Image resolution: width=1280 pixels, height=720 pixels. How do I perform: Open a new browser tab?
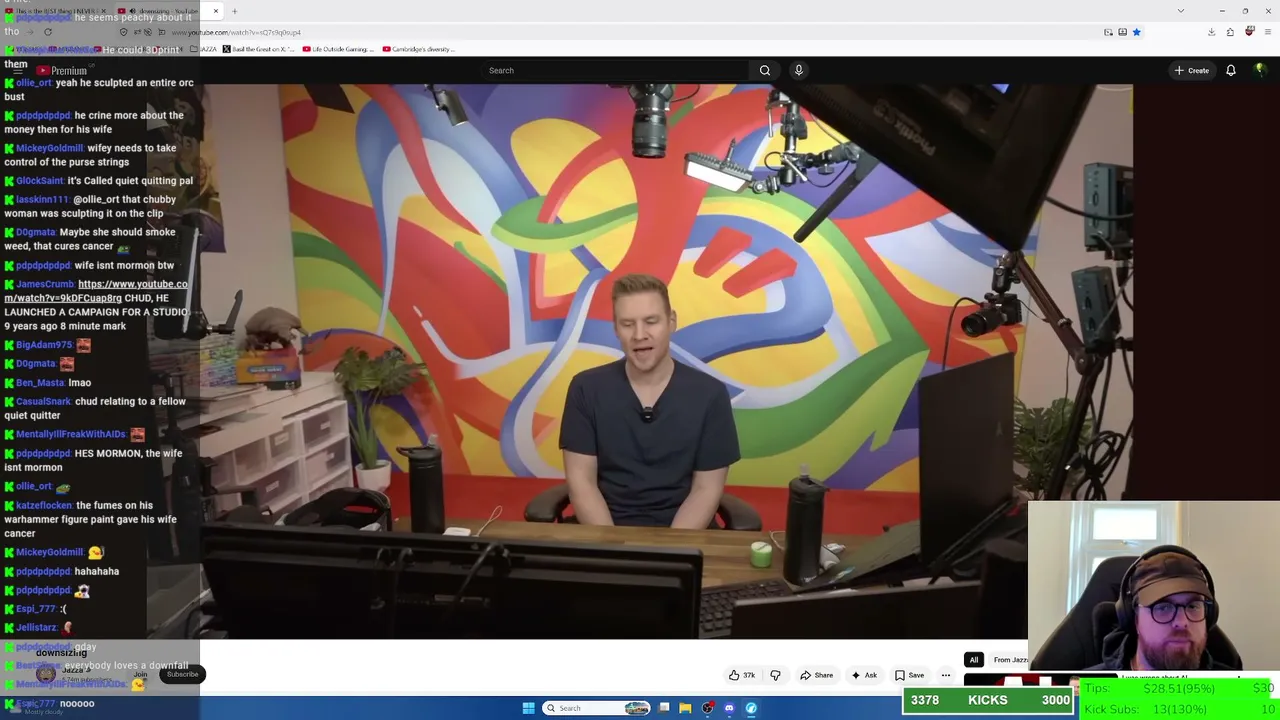click(x=234, y=11)
